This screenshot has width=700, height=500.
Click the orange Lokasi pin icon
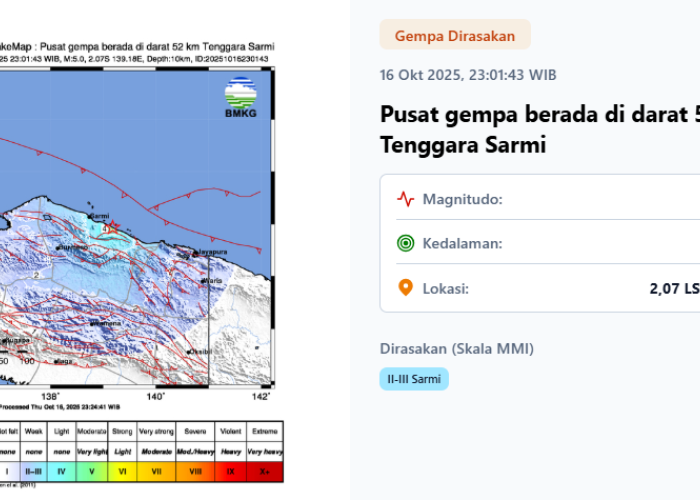(405, 288)
